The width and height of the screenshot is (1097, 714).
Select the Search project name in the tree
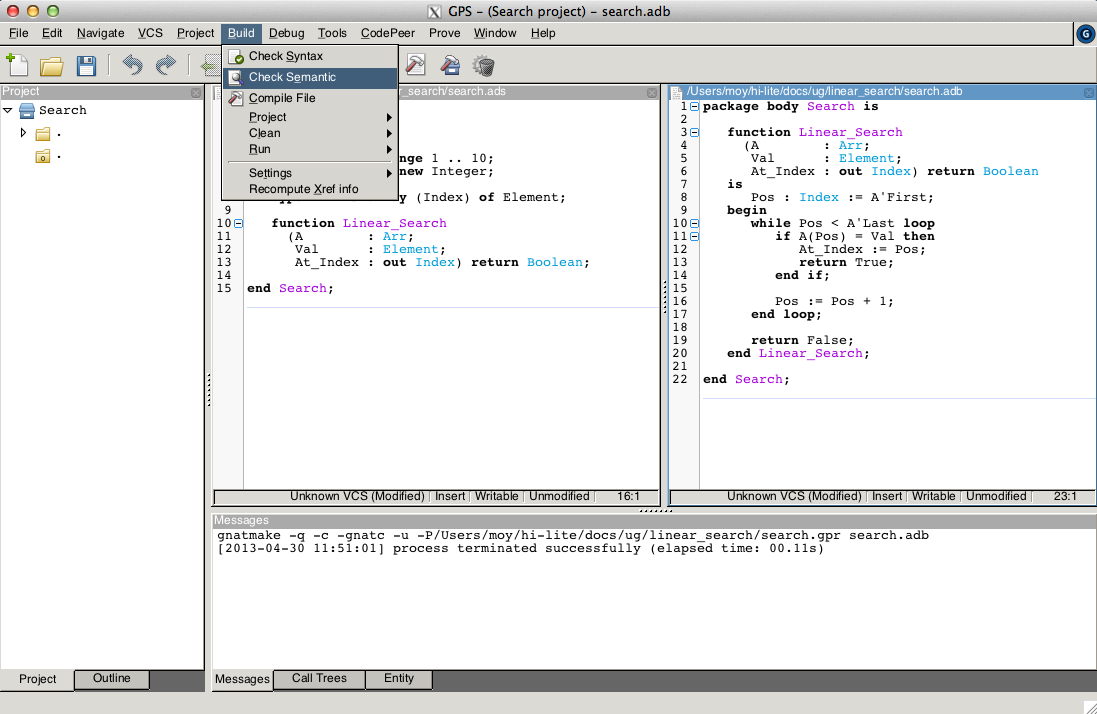[x=63, y=110]
